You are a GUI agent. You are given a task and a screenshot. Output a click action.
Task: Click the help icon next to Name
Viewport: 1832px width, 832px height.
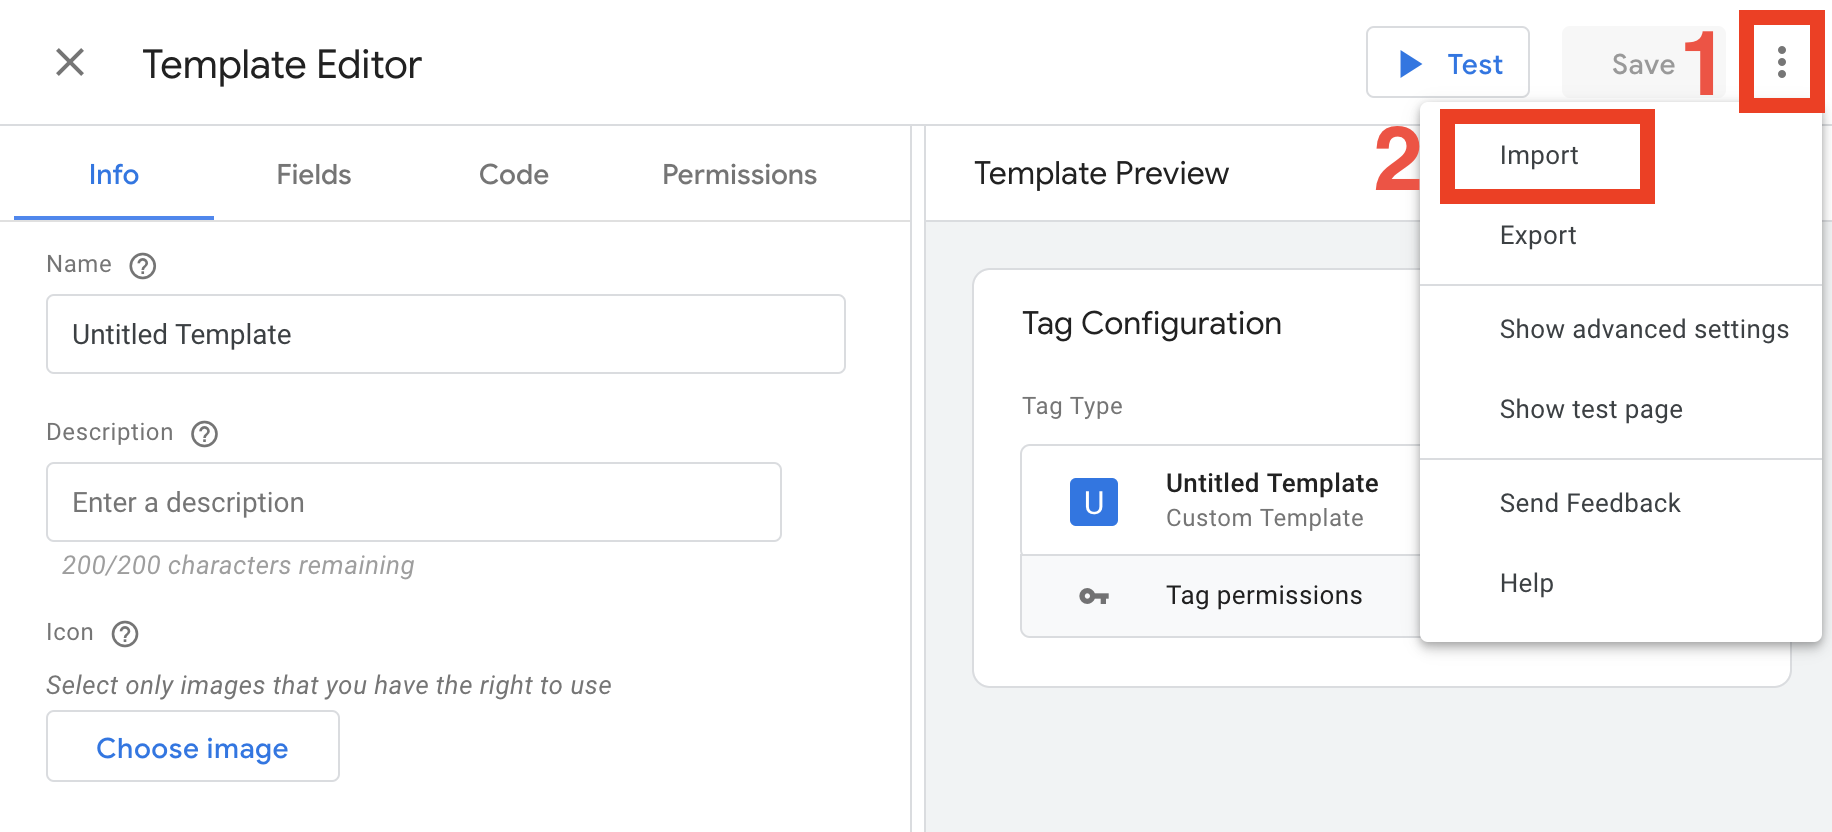pyautogui.click(x=143, y=266)
